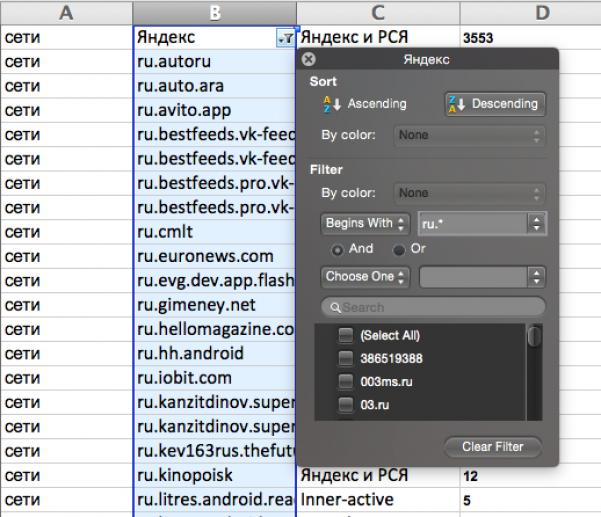Click the Clear Filter button
This screenshot has width=601, height=517.
tap(493, 447)
